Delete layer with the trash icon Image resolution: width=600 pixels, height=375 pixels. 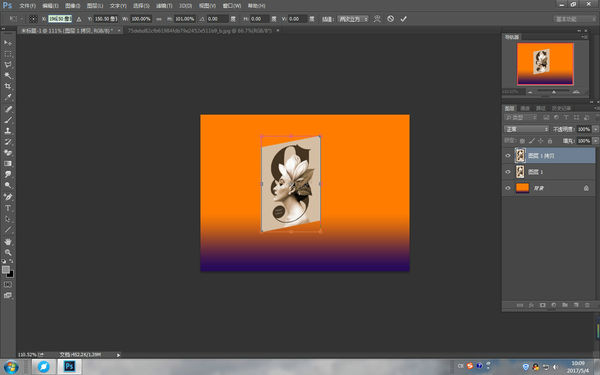click(x=587, y=305)
